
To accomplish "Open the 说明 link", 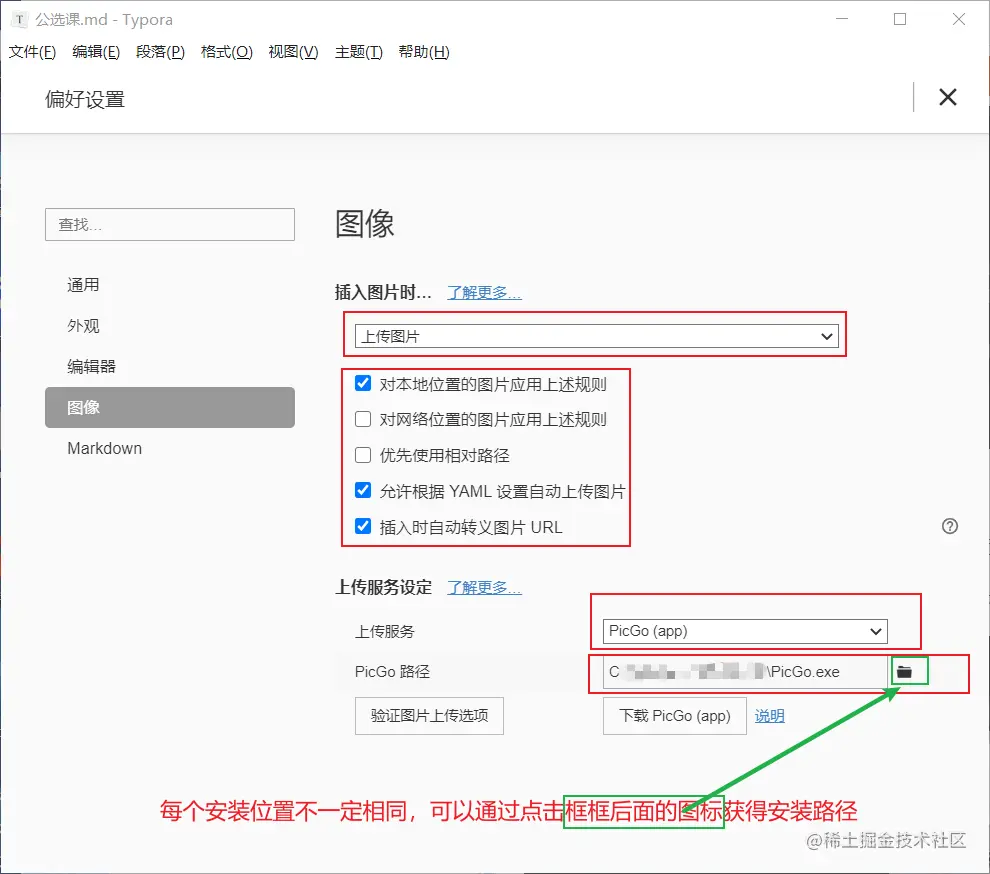I will tap(770, 716).
